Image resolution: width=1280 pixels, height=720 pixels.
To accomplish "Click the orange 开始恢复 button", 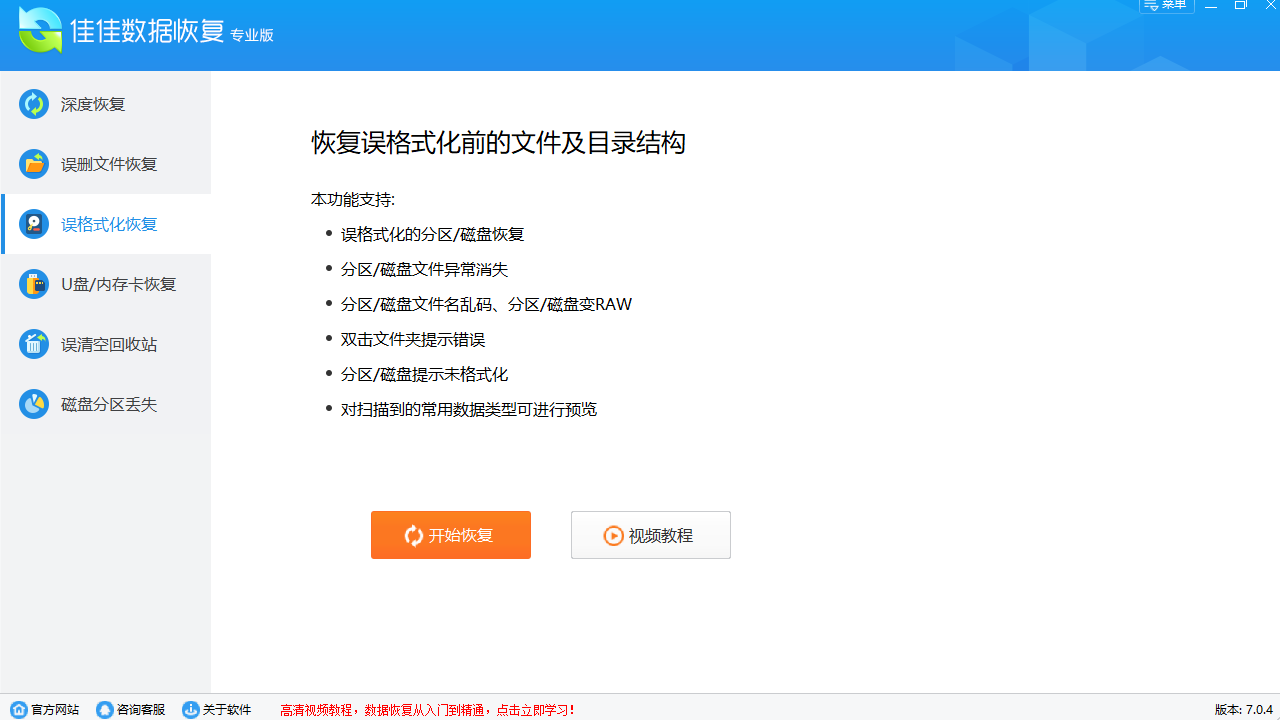I will click(451, 535).
